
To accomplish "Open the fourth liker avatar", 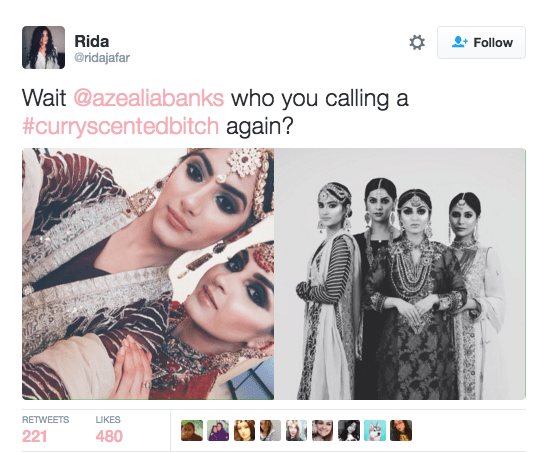I will pos(270,430).
